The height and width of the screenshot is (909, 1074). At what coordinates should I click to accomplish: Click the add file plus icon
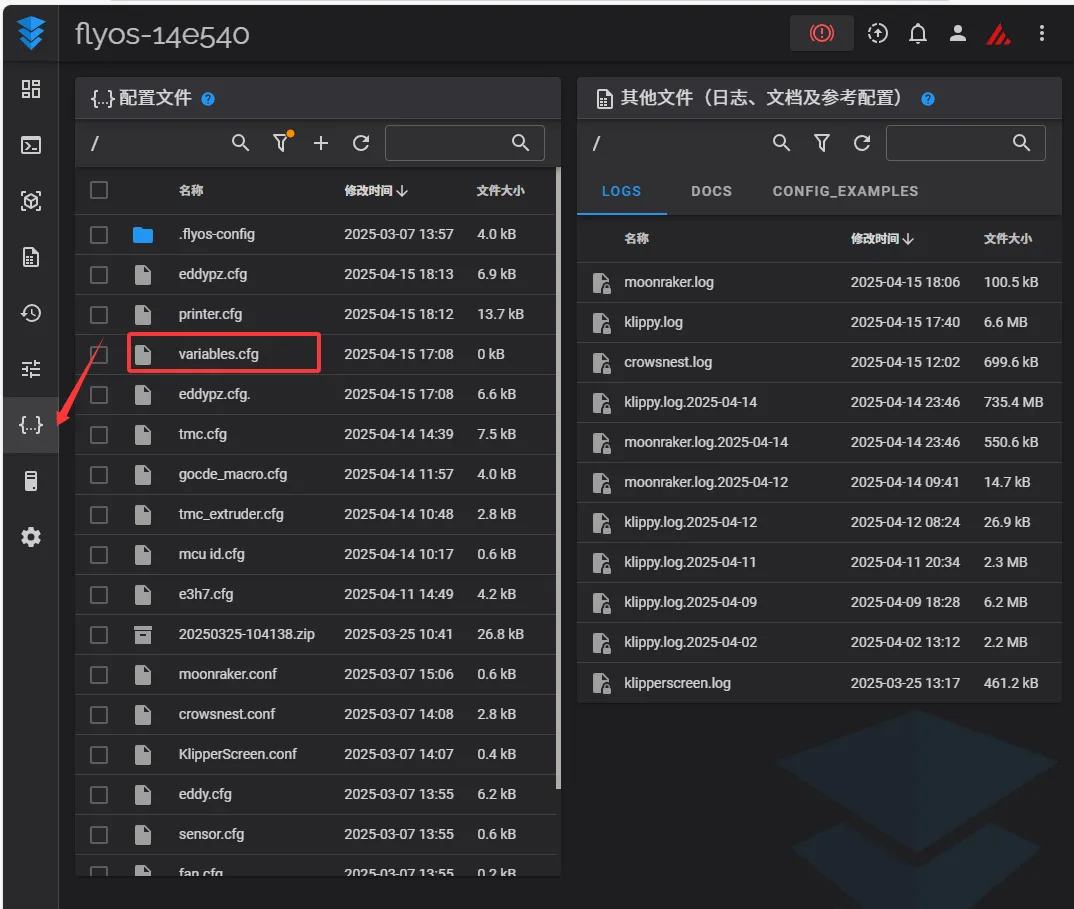coord(321,144)
